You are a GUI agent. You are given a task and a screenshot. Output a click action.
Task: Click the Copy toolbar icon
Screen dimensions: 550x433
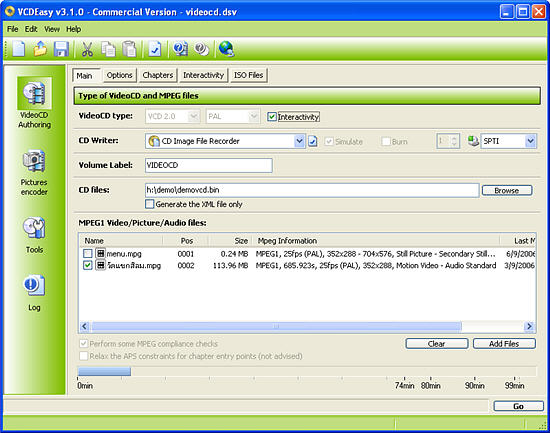pyautogui.click(x=108, y=49)
